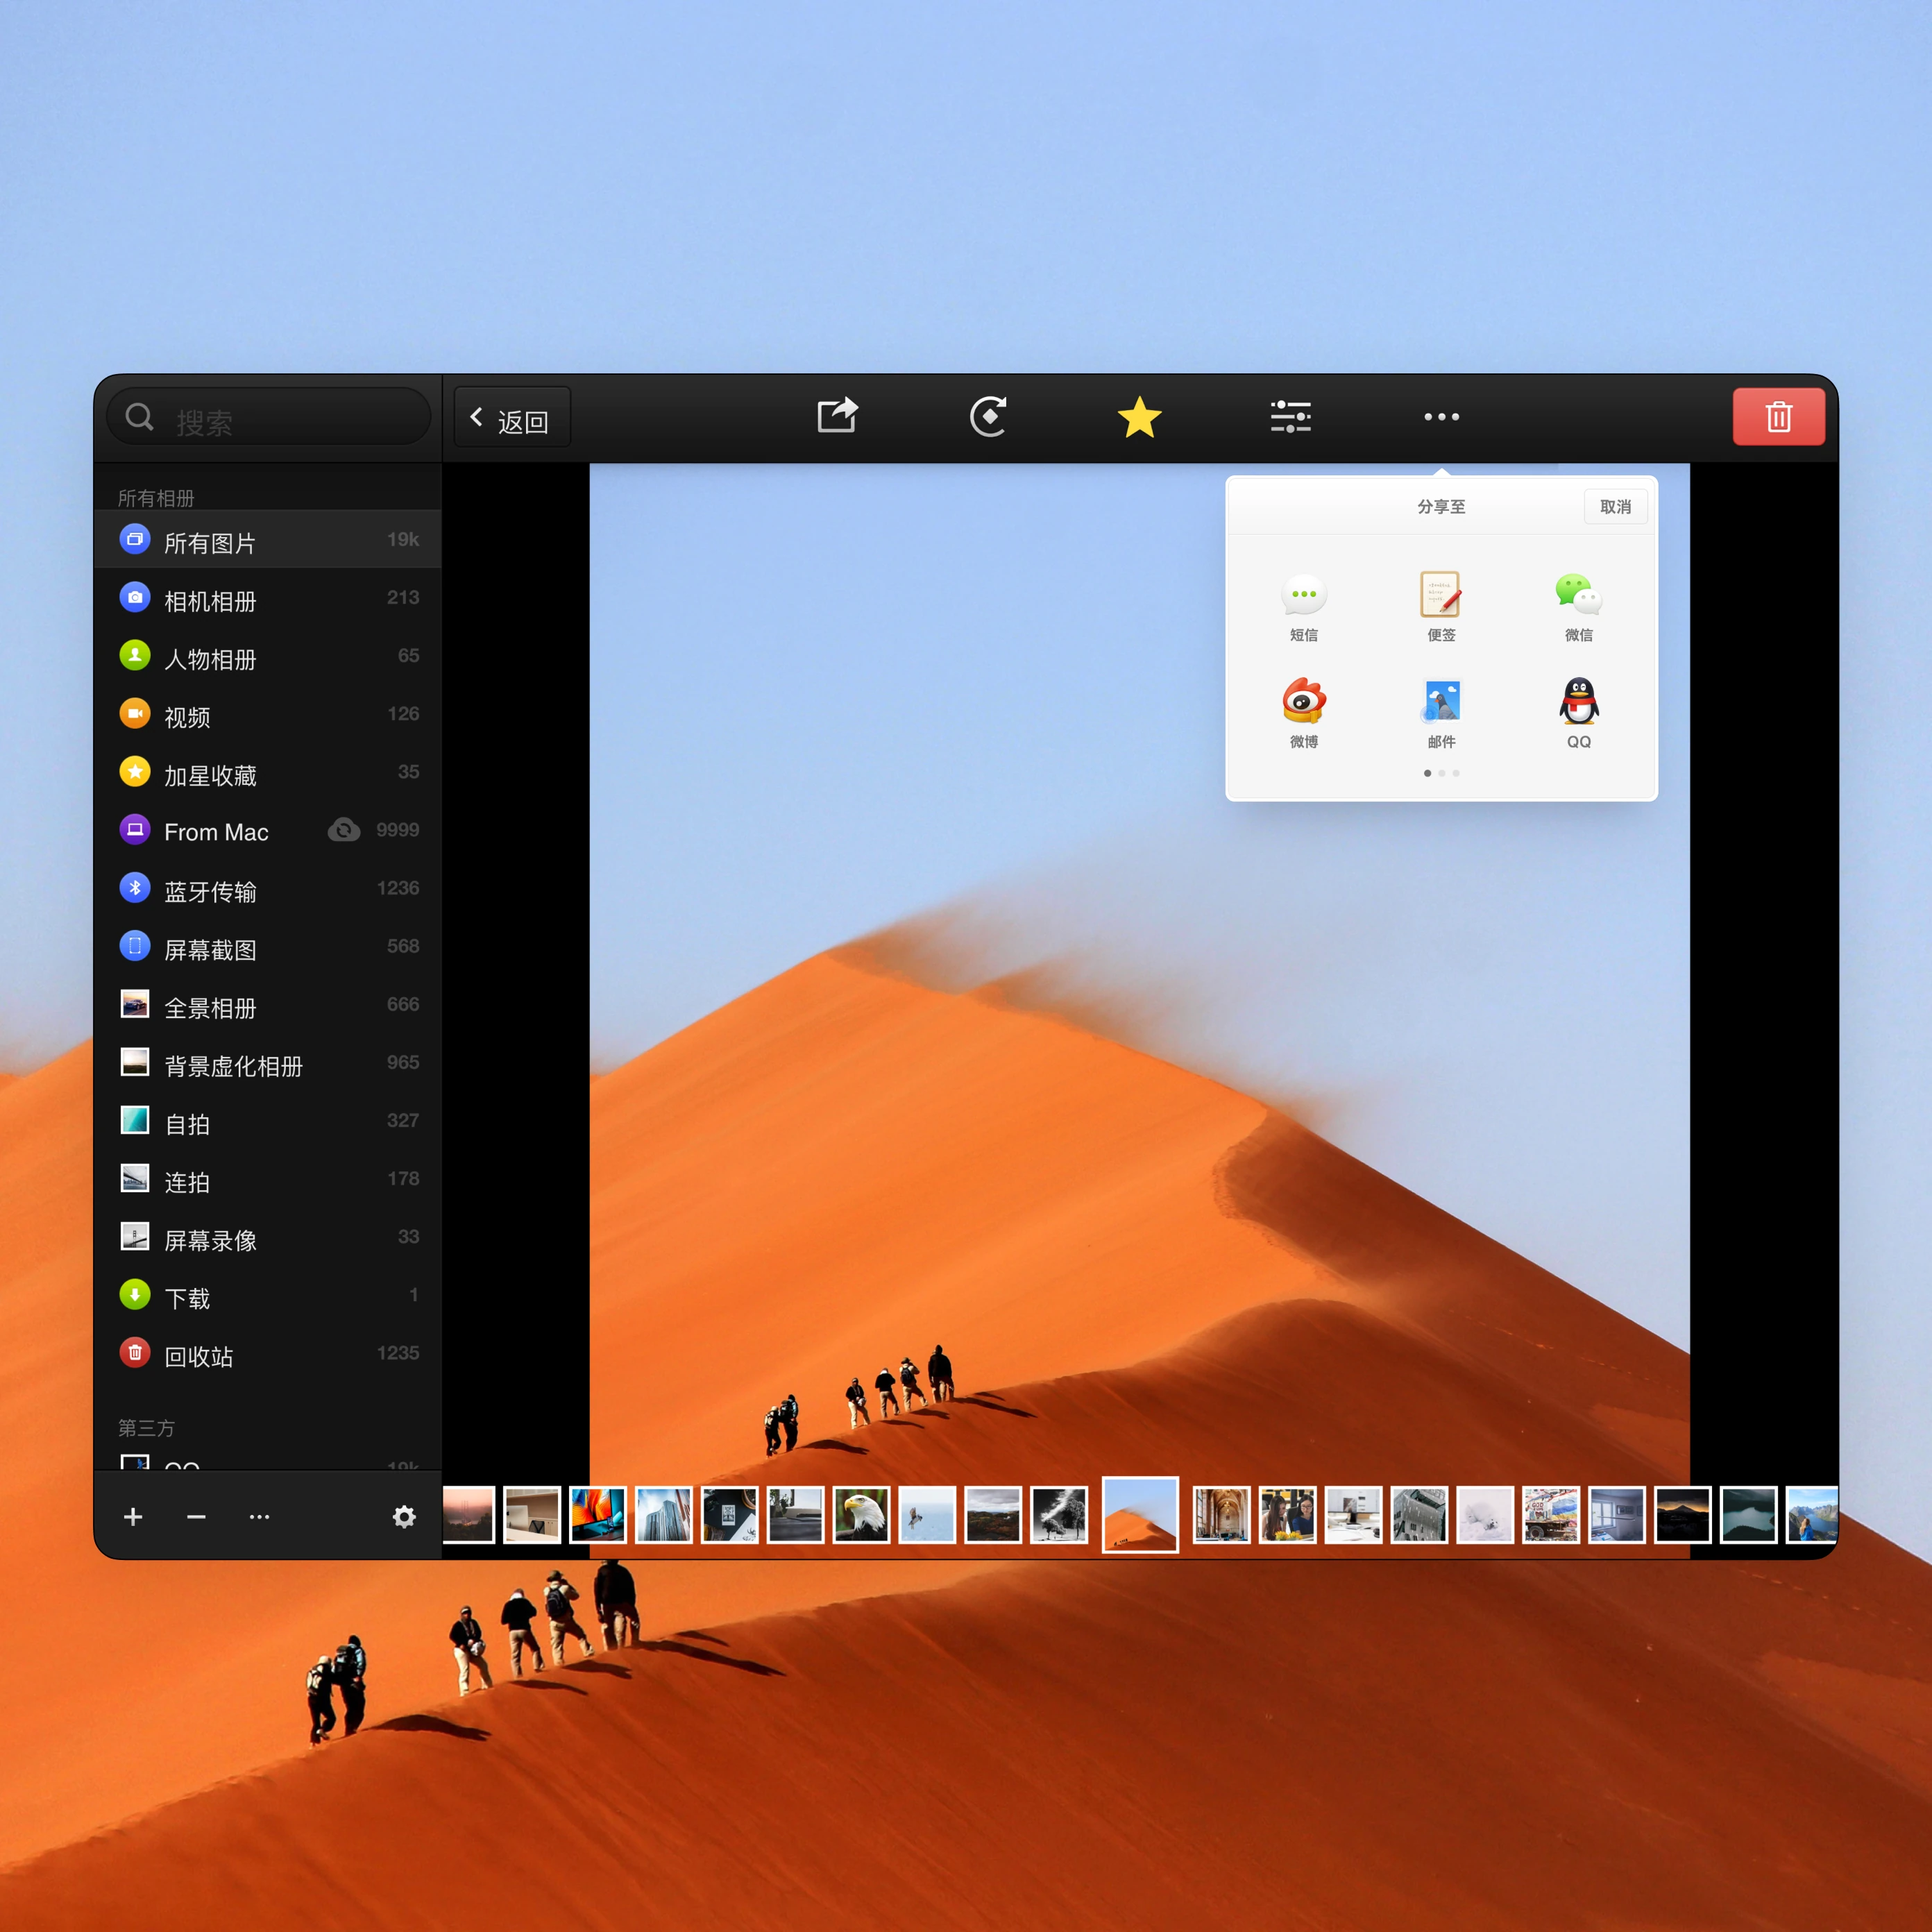Delete the photo with the red trash button
Viewport: 1932px width, 1932px height.
1778,416
